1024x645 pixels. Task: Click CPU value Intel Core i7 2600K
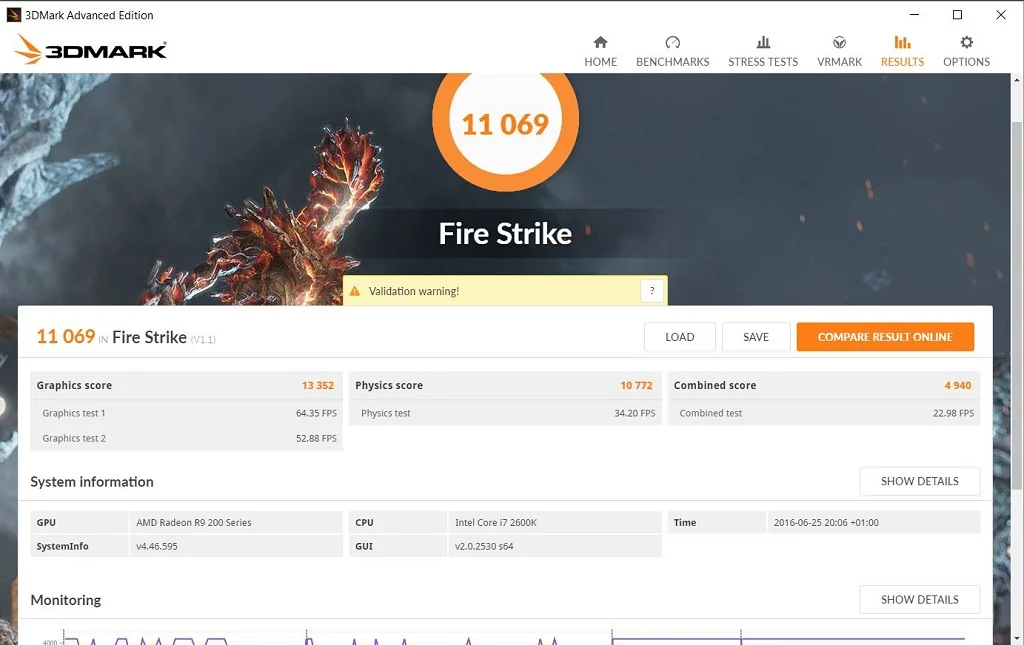[496, 522]
